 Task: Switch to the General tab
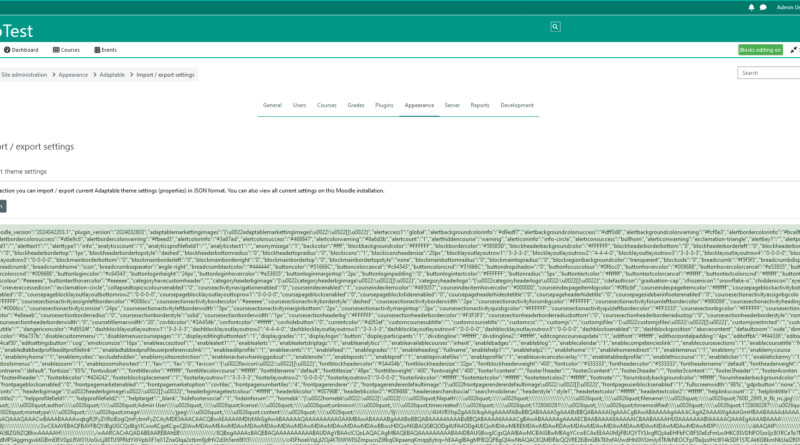(272, 105)
